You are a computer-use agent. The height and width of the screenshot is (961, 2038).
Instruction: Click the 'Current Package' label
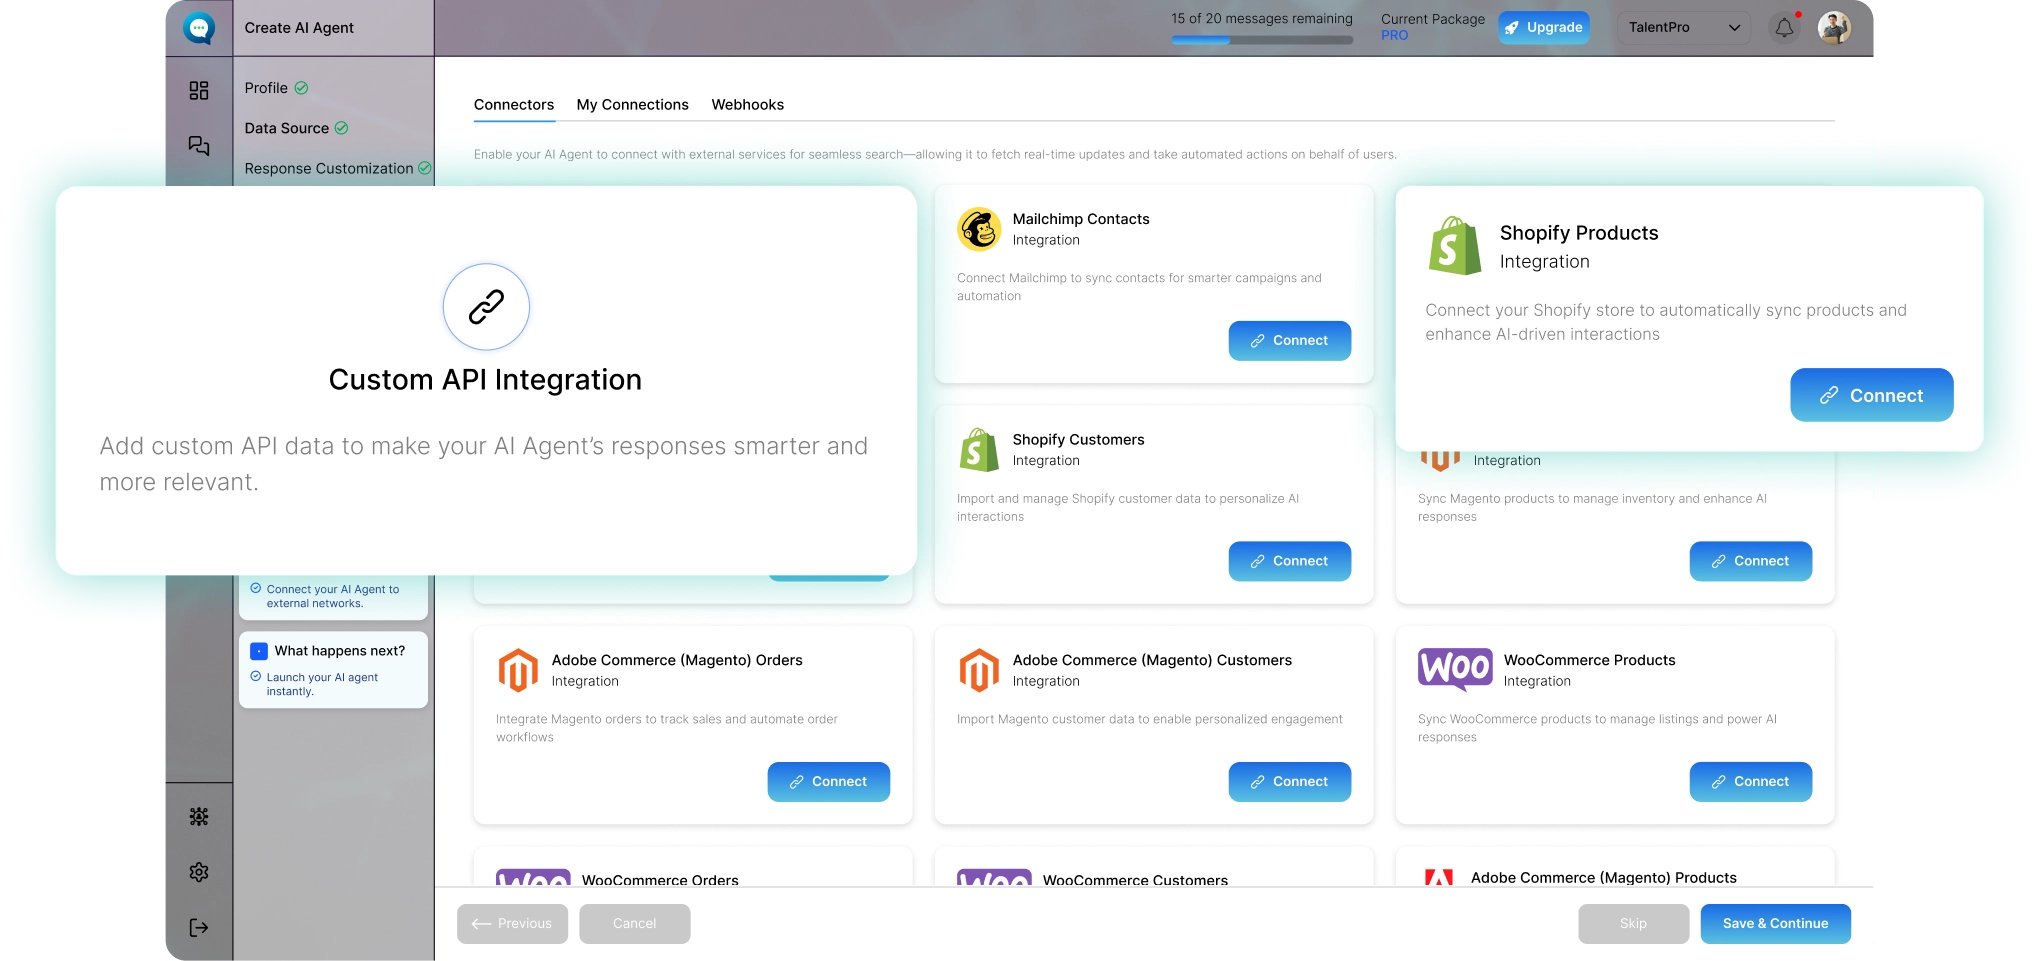[x=1433, y=19]
